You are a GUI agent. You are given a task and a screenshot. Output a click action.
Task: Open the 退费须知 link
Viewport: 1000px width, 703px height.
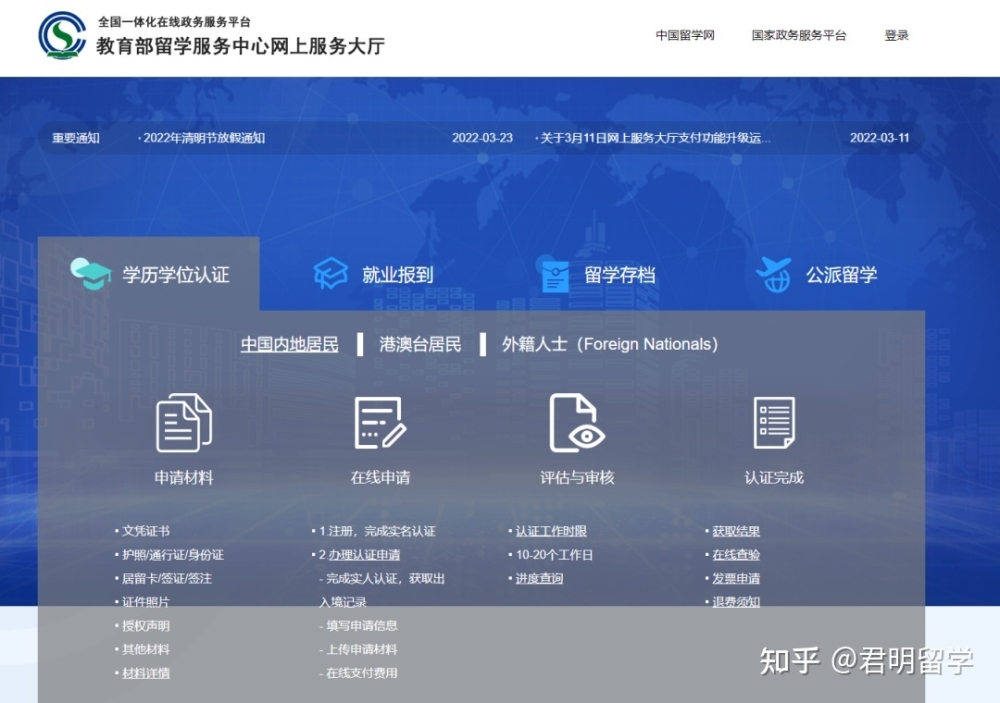[736, 602]
